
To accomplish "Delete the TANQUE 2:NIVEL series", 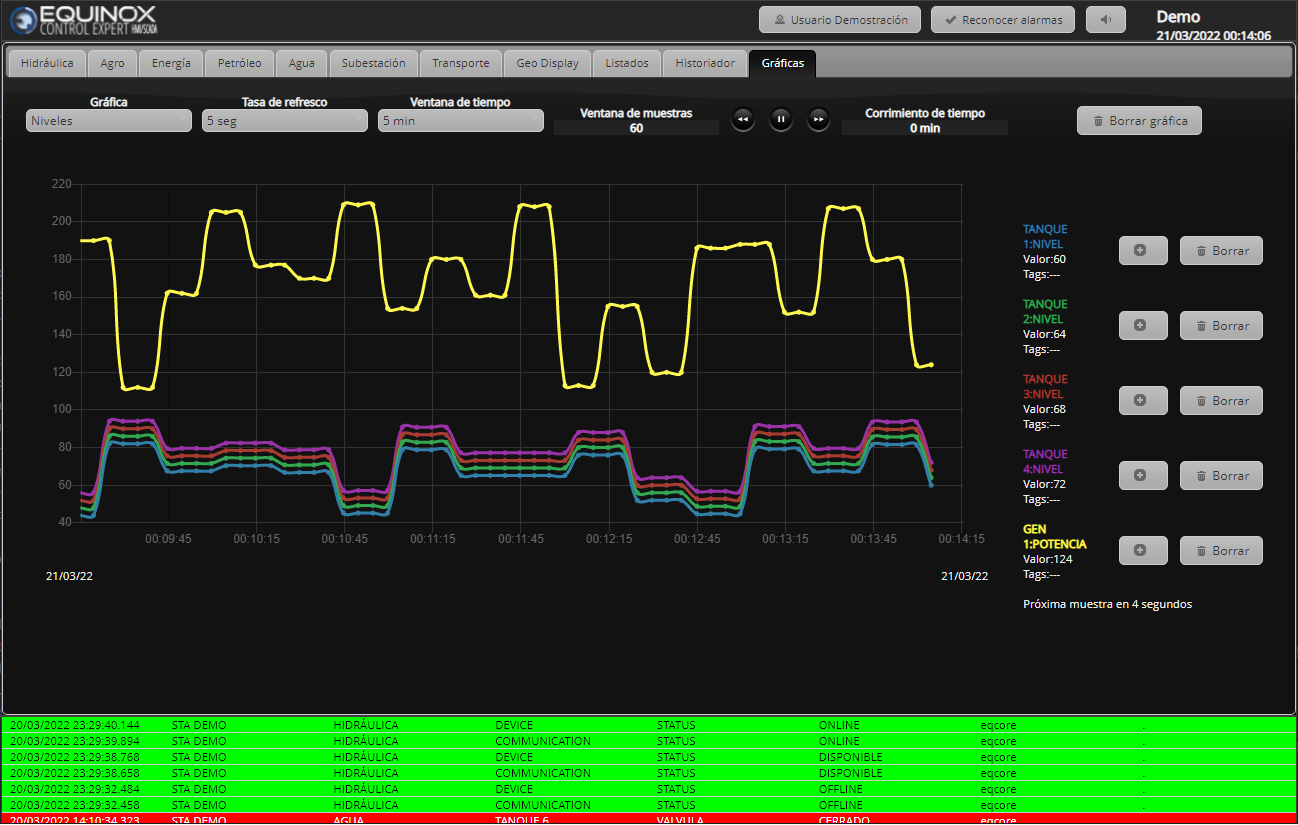I will (x=1221, y=326).
